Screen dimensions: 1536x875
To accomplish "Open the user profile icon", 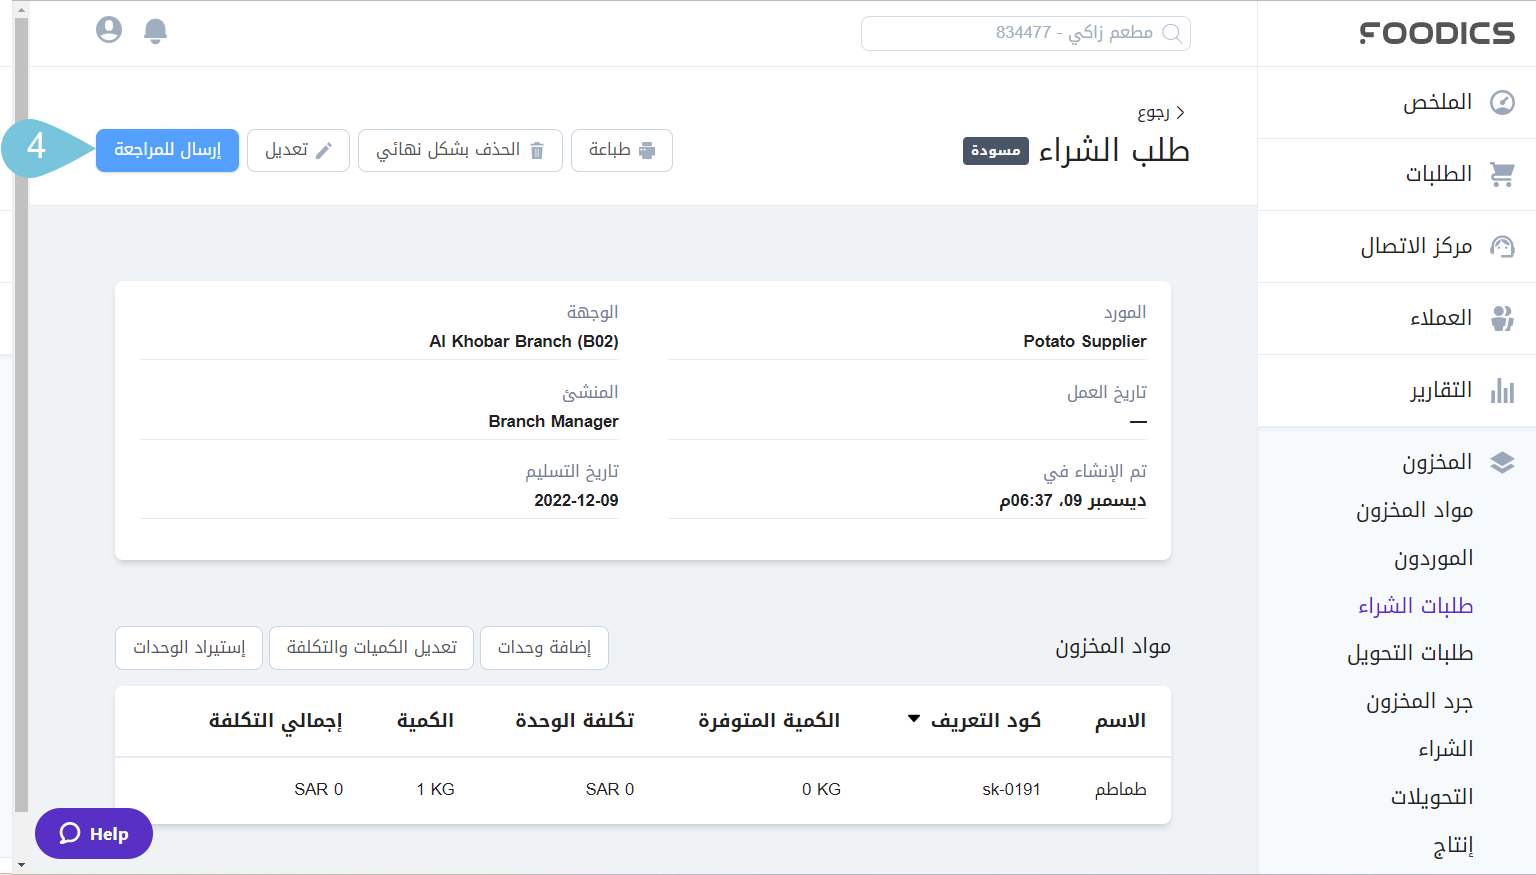I will [108, 30].
